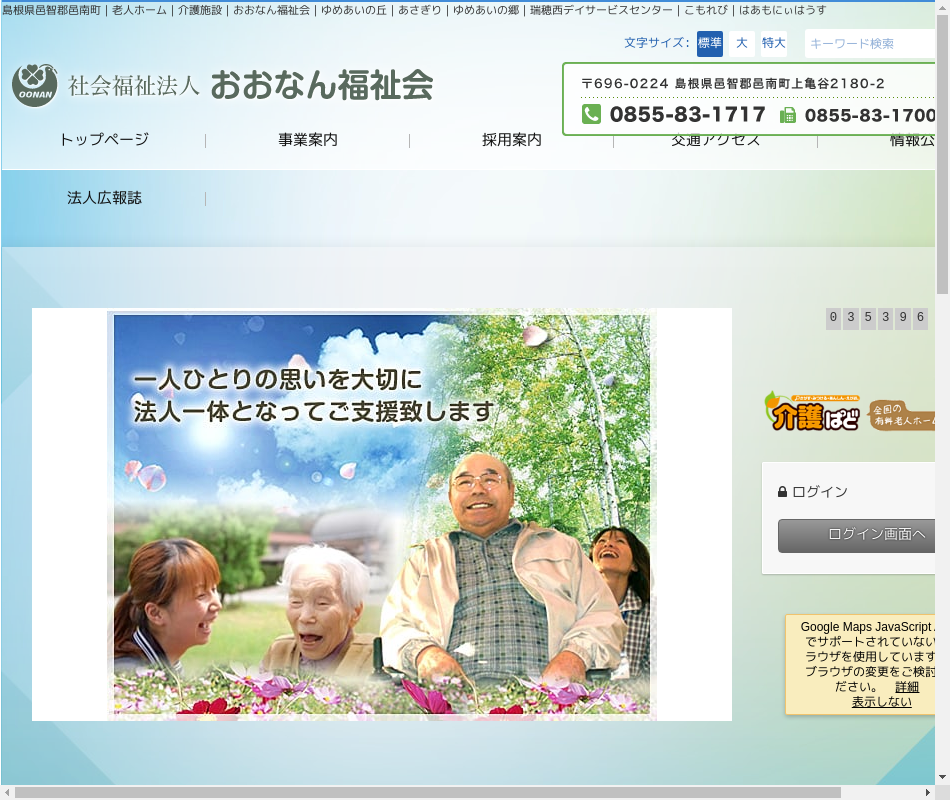
Task: Switch text size to 特大
Action: 773,43
